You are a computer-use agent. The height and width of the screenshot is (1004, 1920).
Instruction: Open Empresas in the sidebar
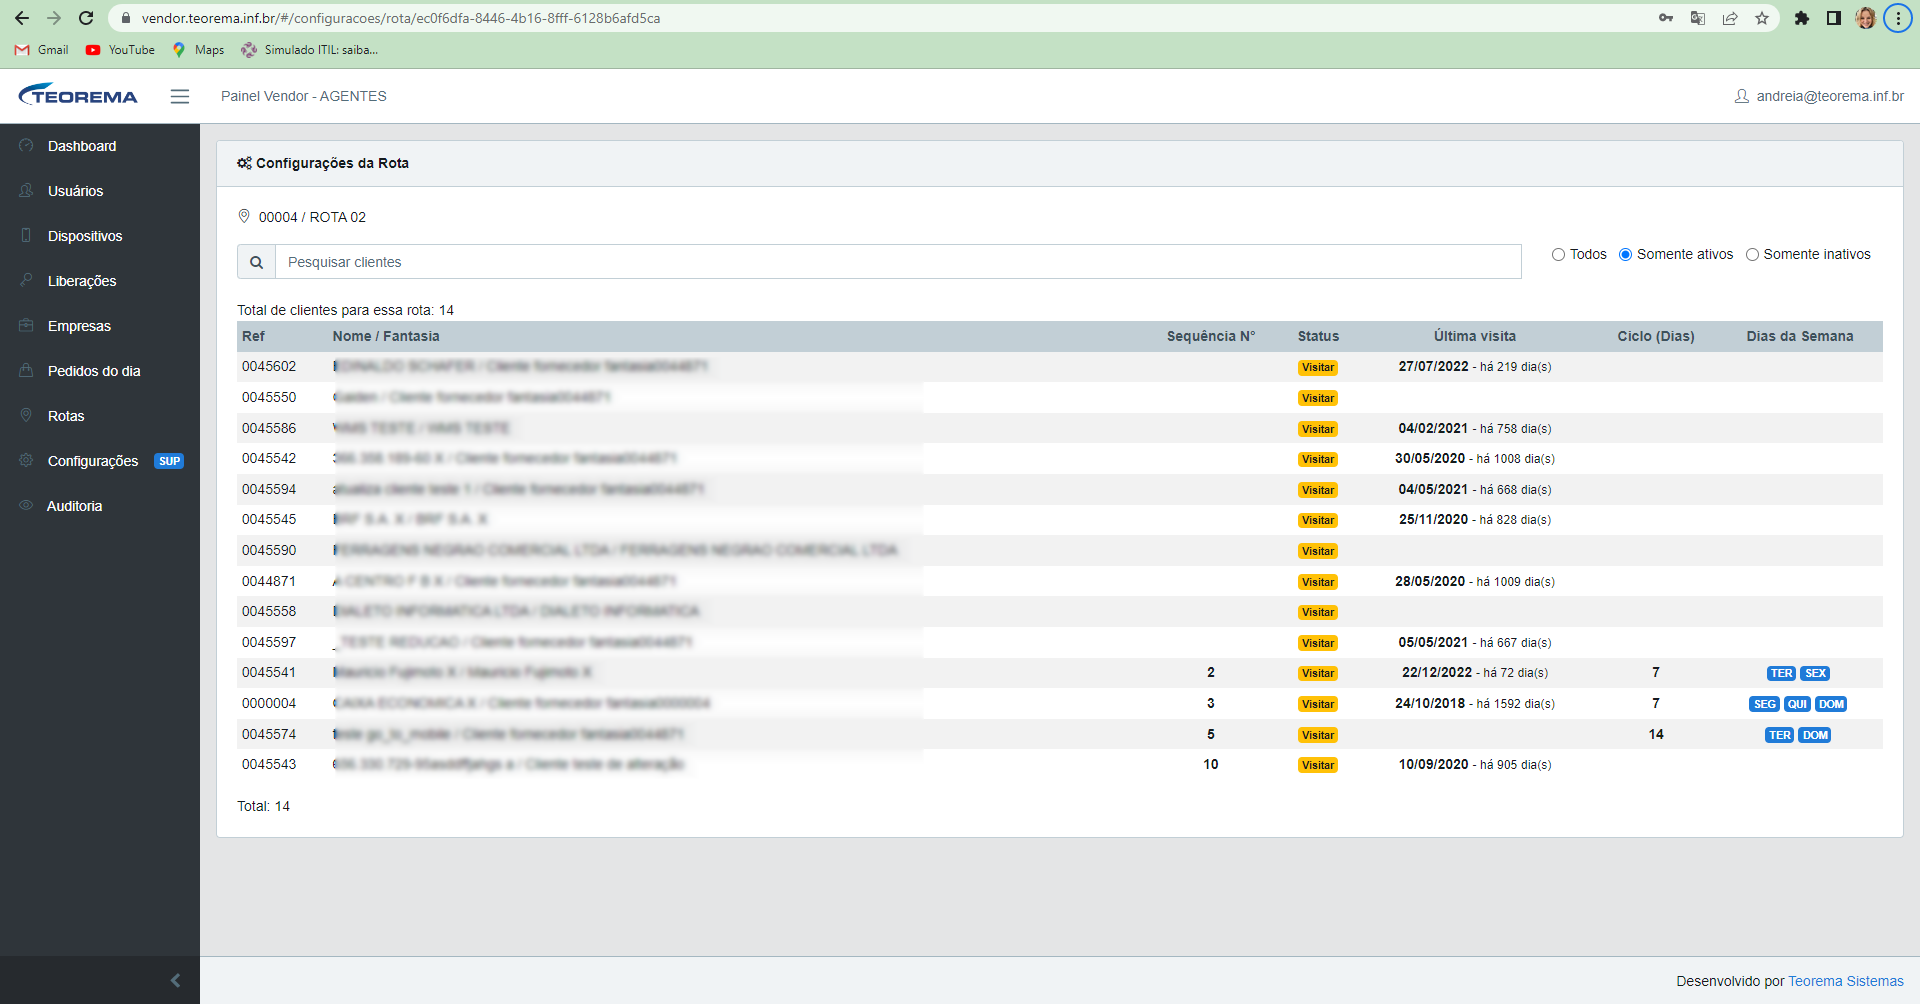point(100,326)
